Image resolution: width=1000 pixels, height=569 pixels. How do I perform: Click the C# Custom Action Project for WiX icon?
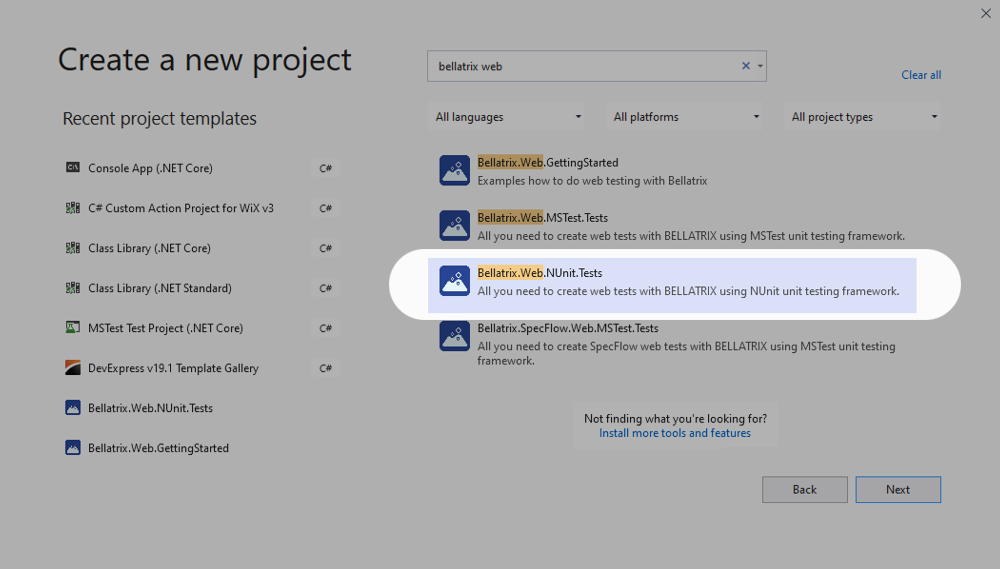tap(73, 208)
